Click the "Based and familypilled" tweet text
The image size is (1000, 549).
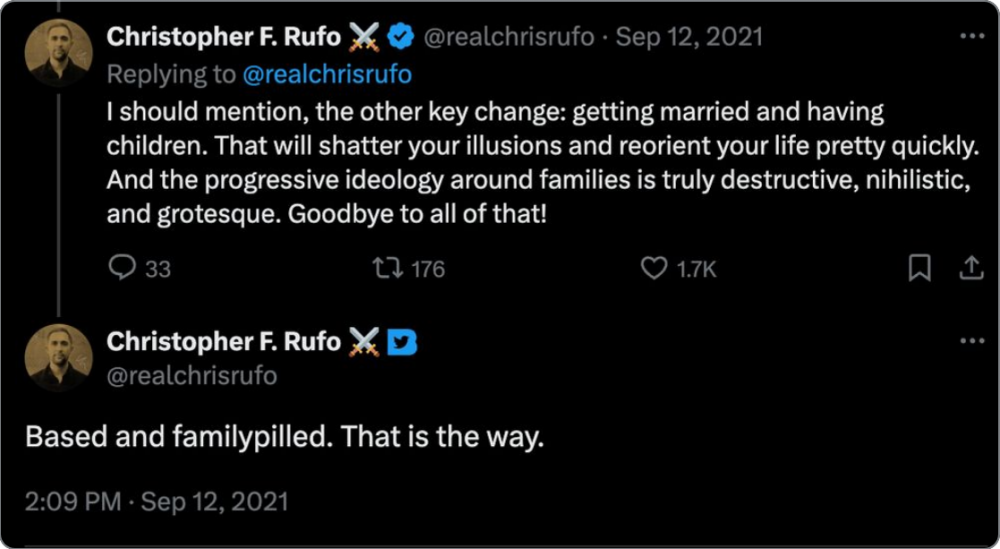coord(284,438)
